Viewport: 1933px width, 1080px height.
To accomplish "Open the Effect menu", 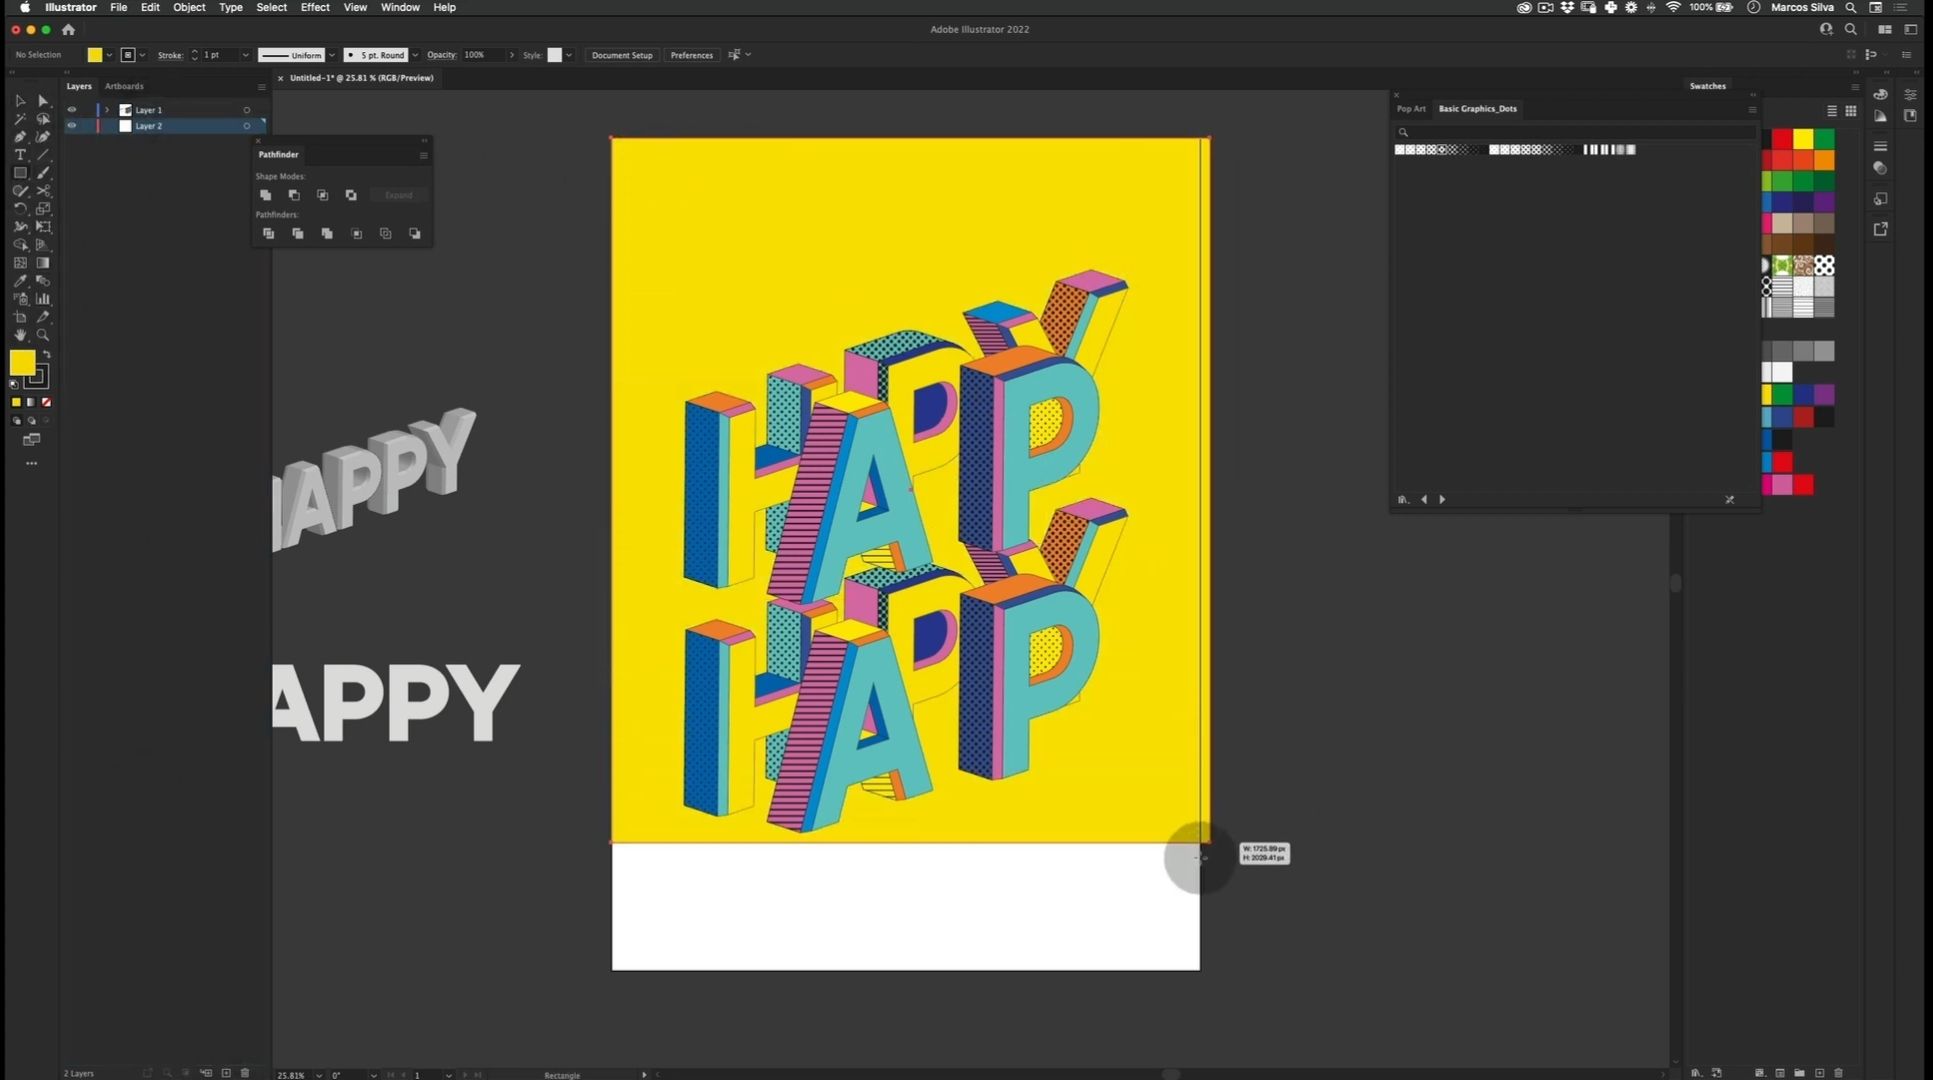I will [315, 7].
